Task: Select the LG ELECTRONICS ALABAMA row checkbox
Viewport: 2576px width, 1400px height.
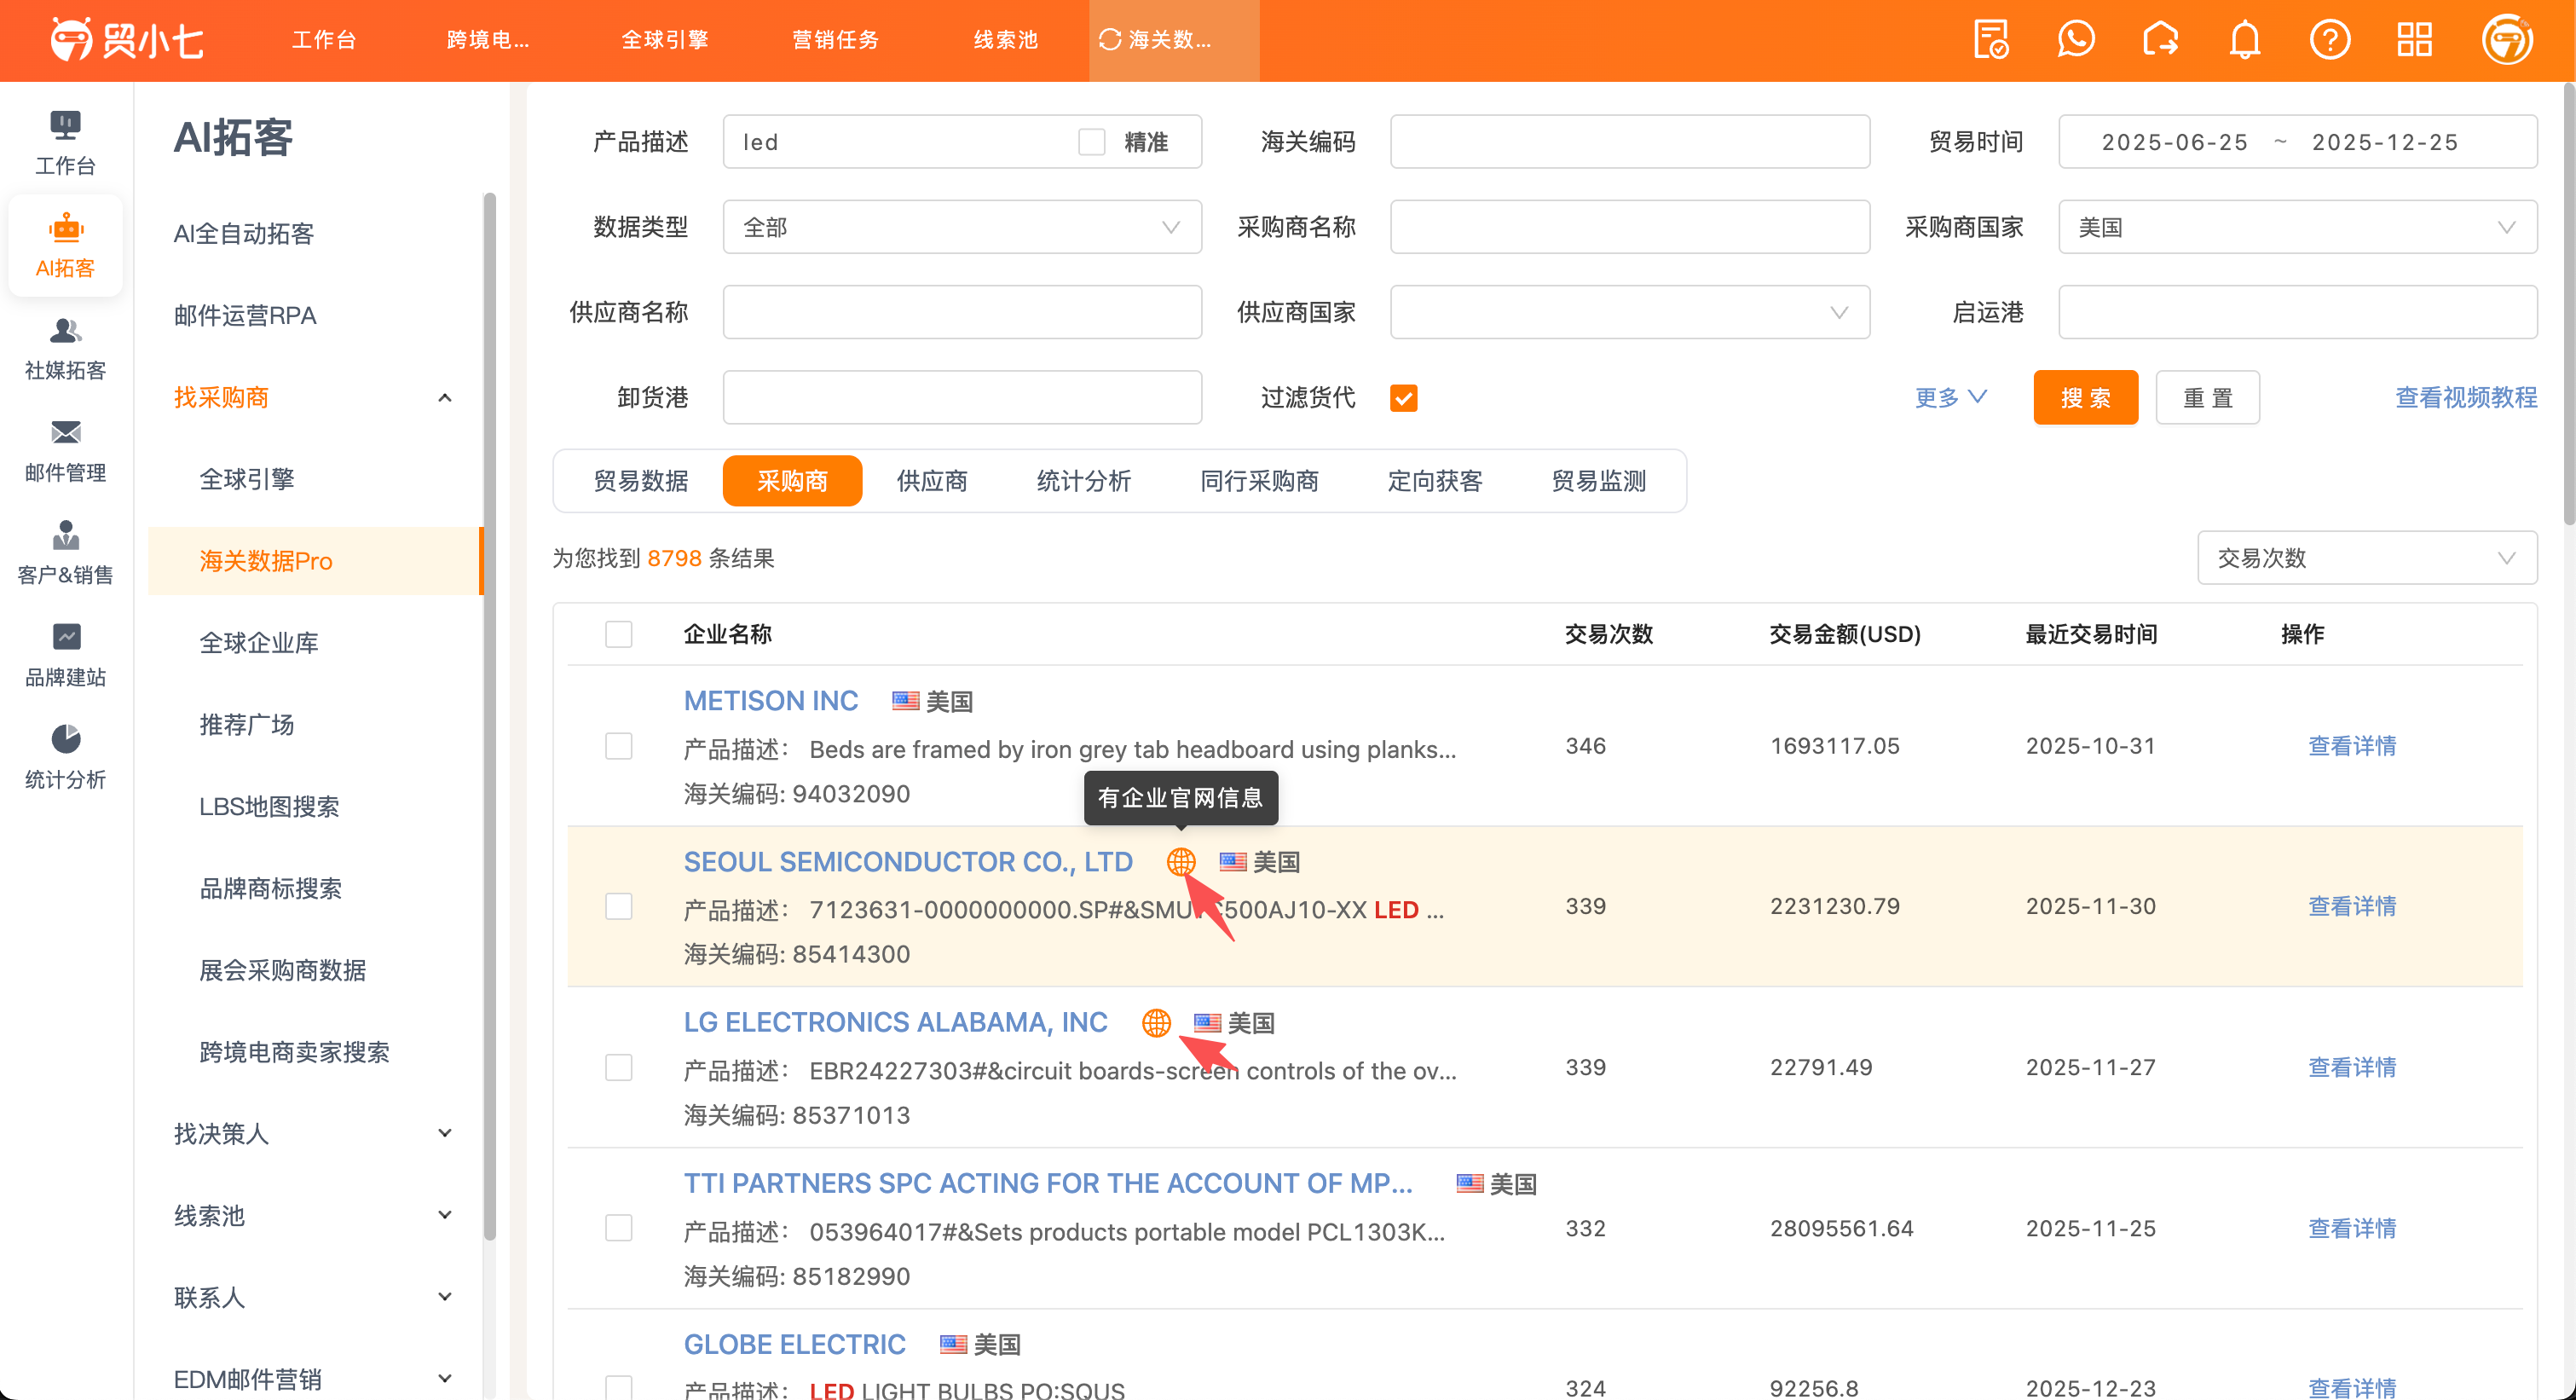Action: coord(619,1067)
